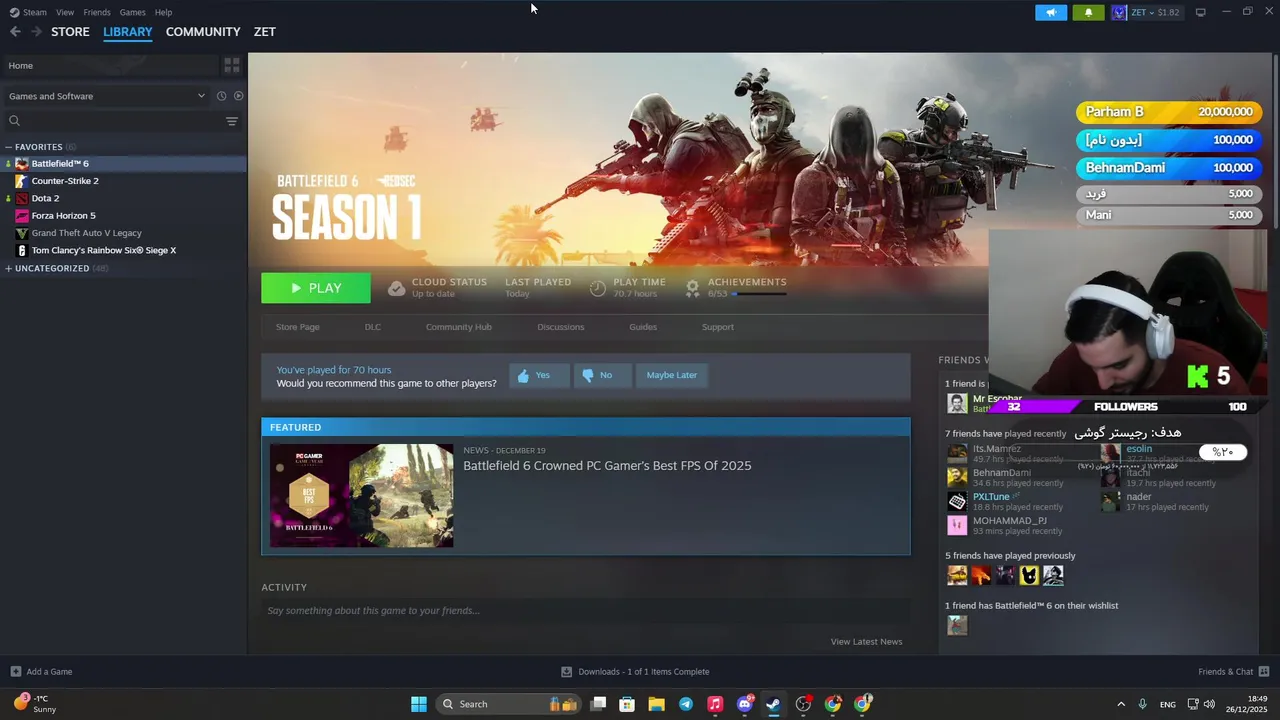Switch to STORE tab
Viewport: 1280px width, 720px height.
coord(70,32)
